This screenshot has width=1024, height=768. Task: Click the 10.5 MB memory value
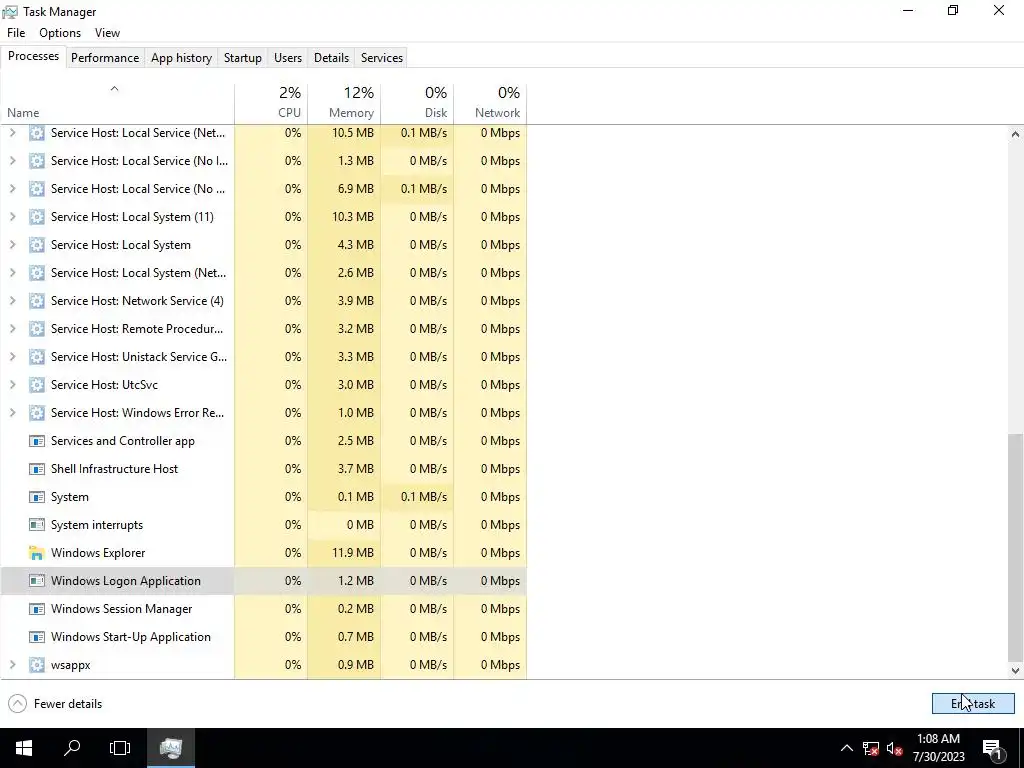tap(353, 133)
